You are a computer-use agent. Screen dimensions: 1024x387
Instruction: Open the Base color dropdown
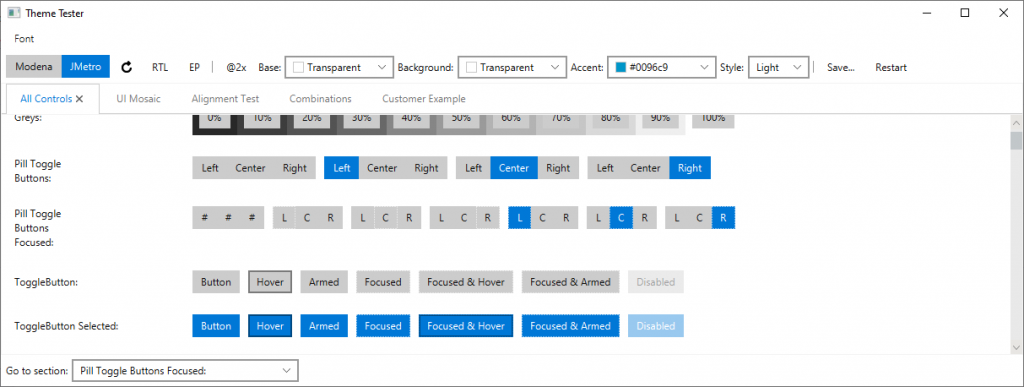point(339,67)
